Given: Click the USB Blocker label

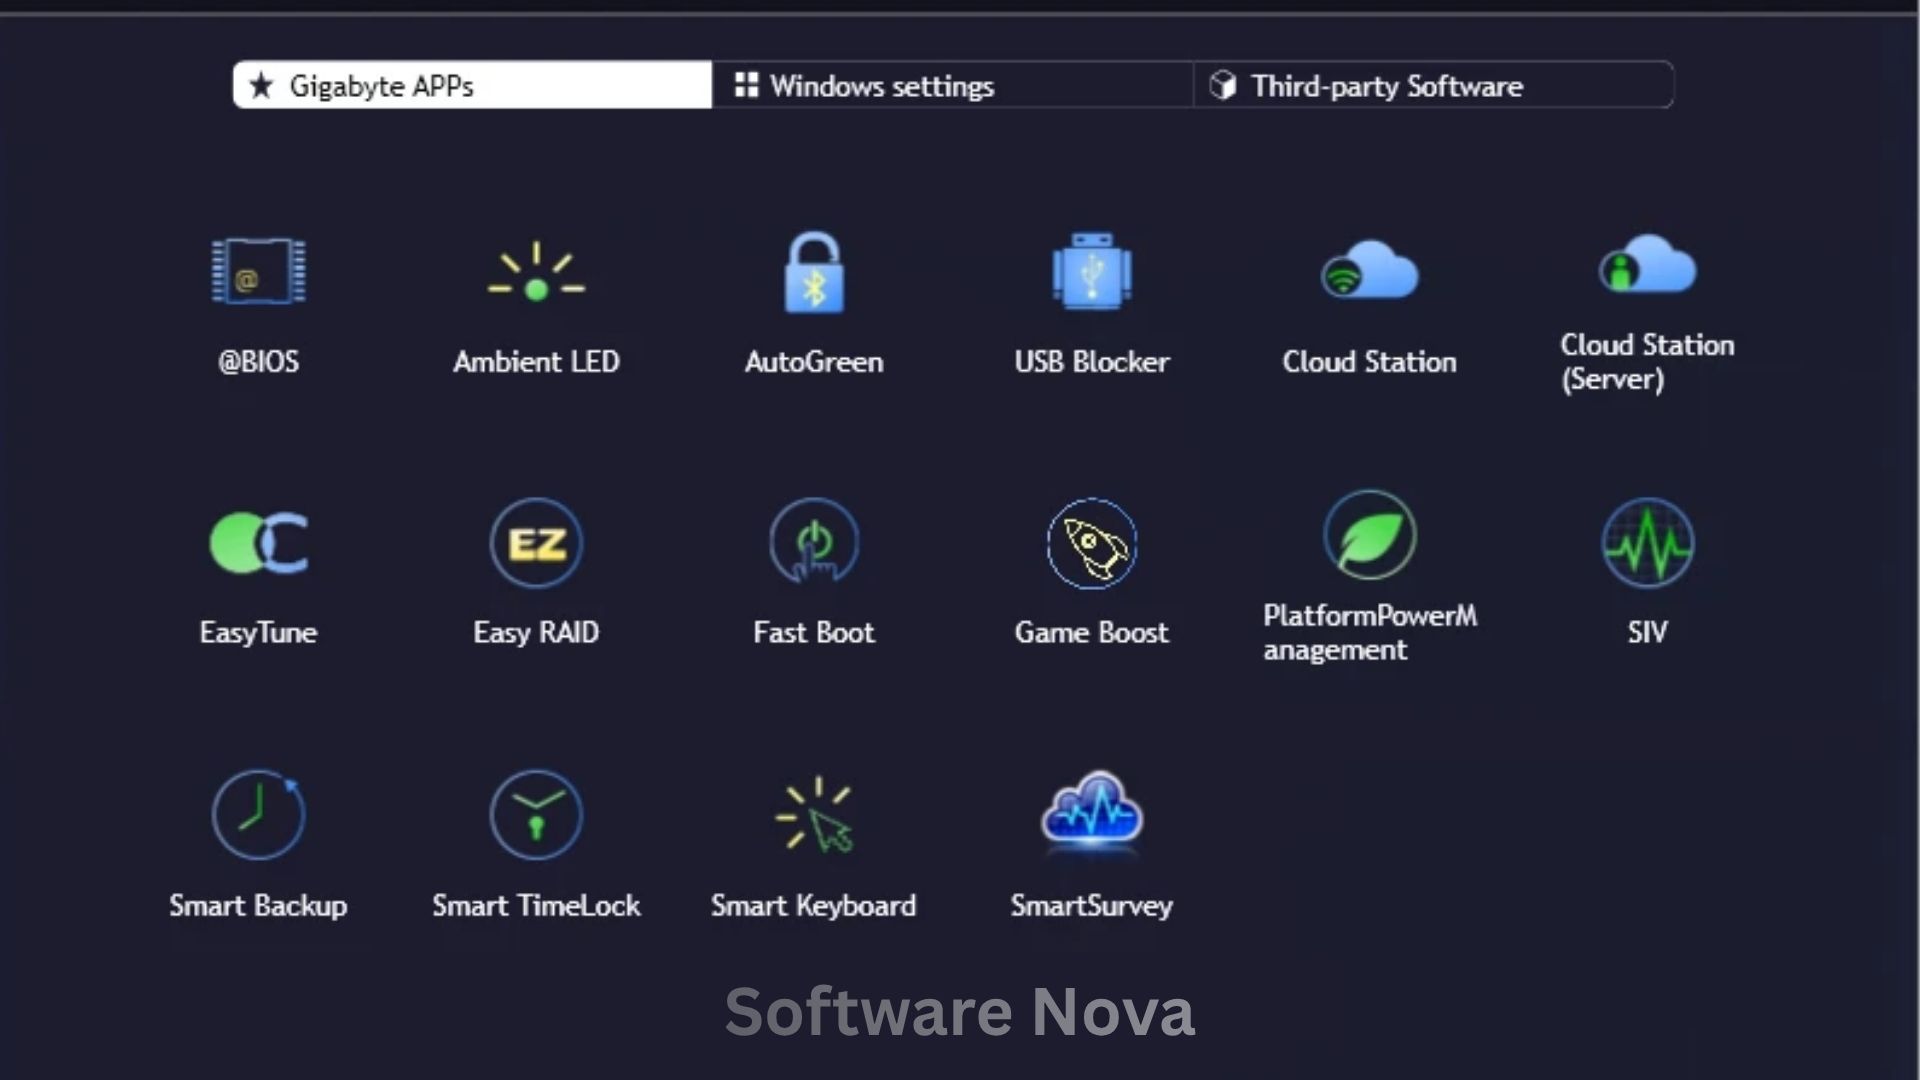Looking at the screenshot, I should (1092, 361).
